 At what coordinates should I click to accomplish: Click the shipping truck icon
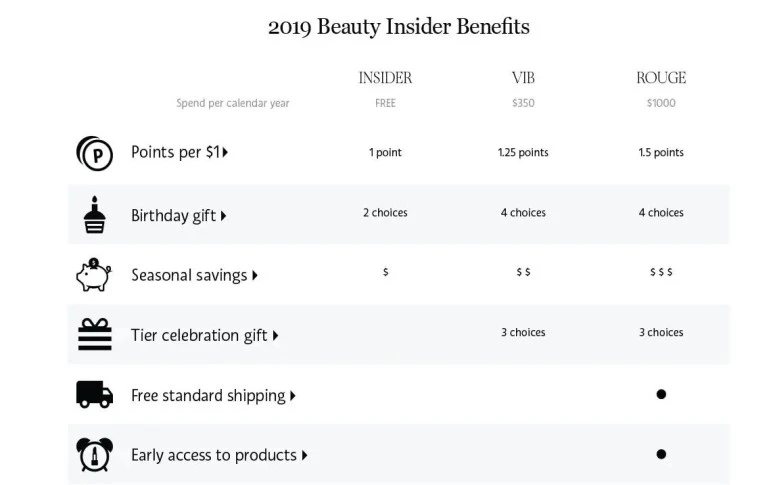(x=94, y=394)
